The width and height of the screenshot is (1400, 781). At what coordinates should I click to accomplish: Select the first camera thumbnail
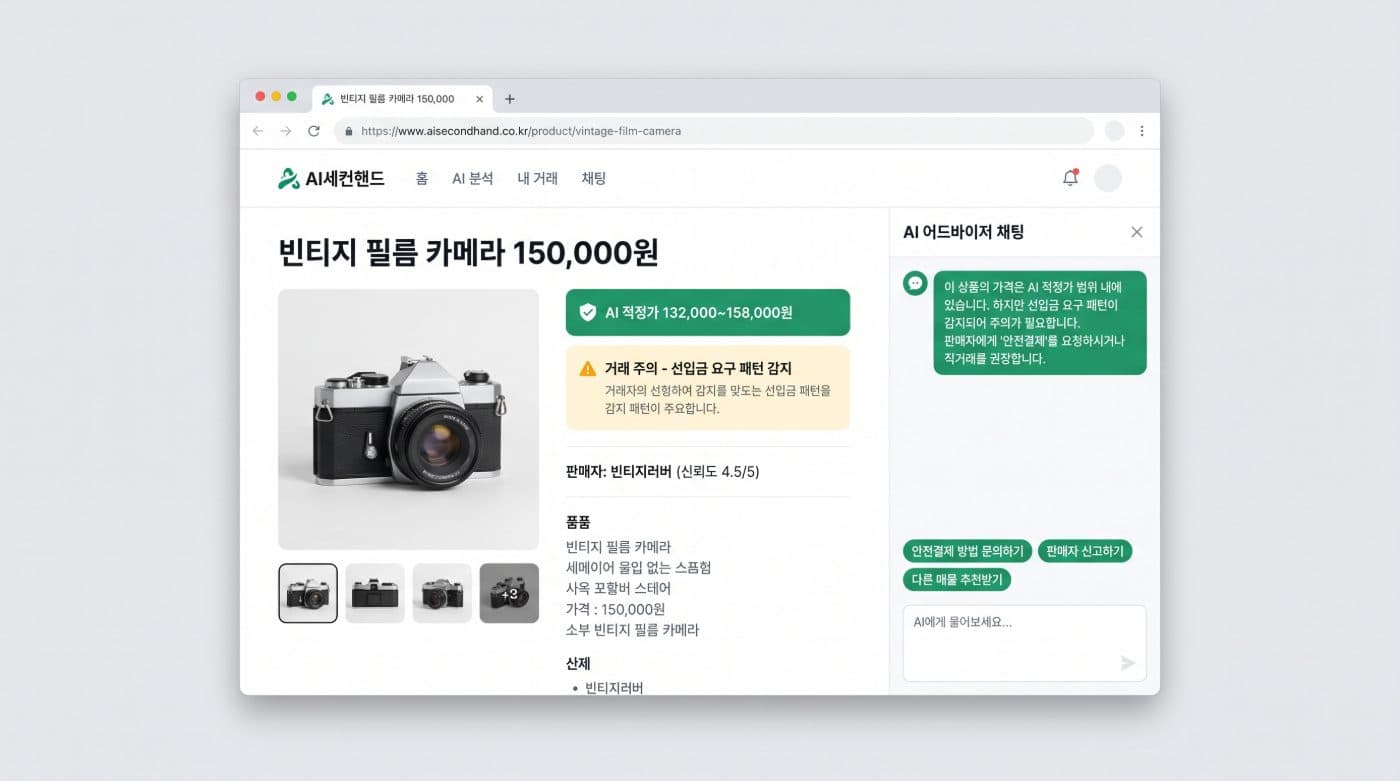click(x=308, y=593)
